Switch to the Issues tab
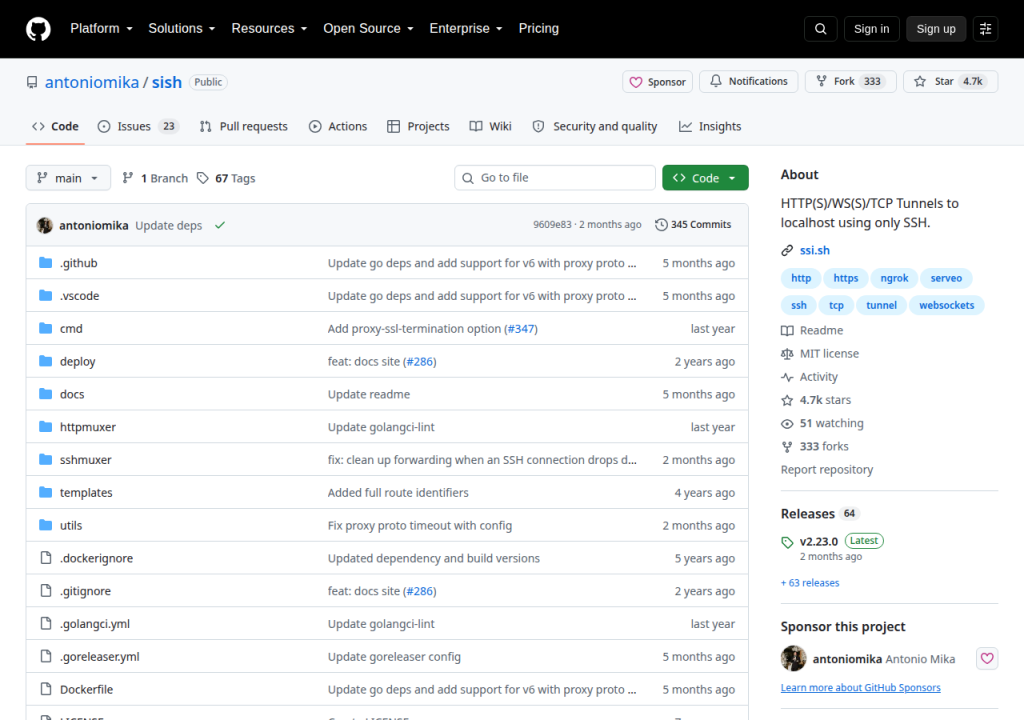Screen dimensions: 1024x720 tap(138, 126)
